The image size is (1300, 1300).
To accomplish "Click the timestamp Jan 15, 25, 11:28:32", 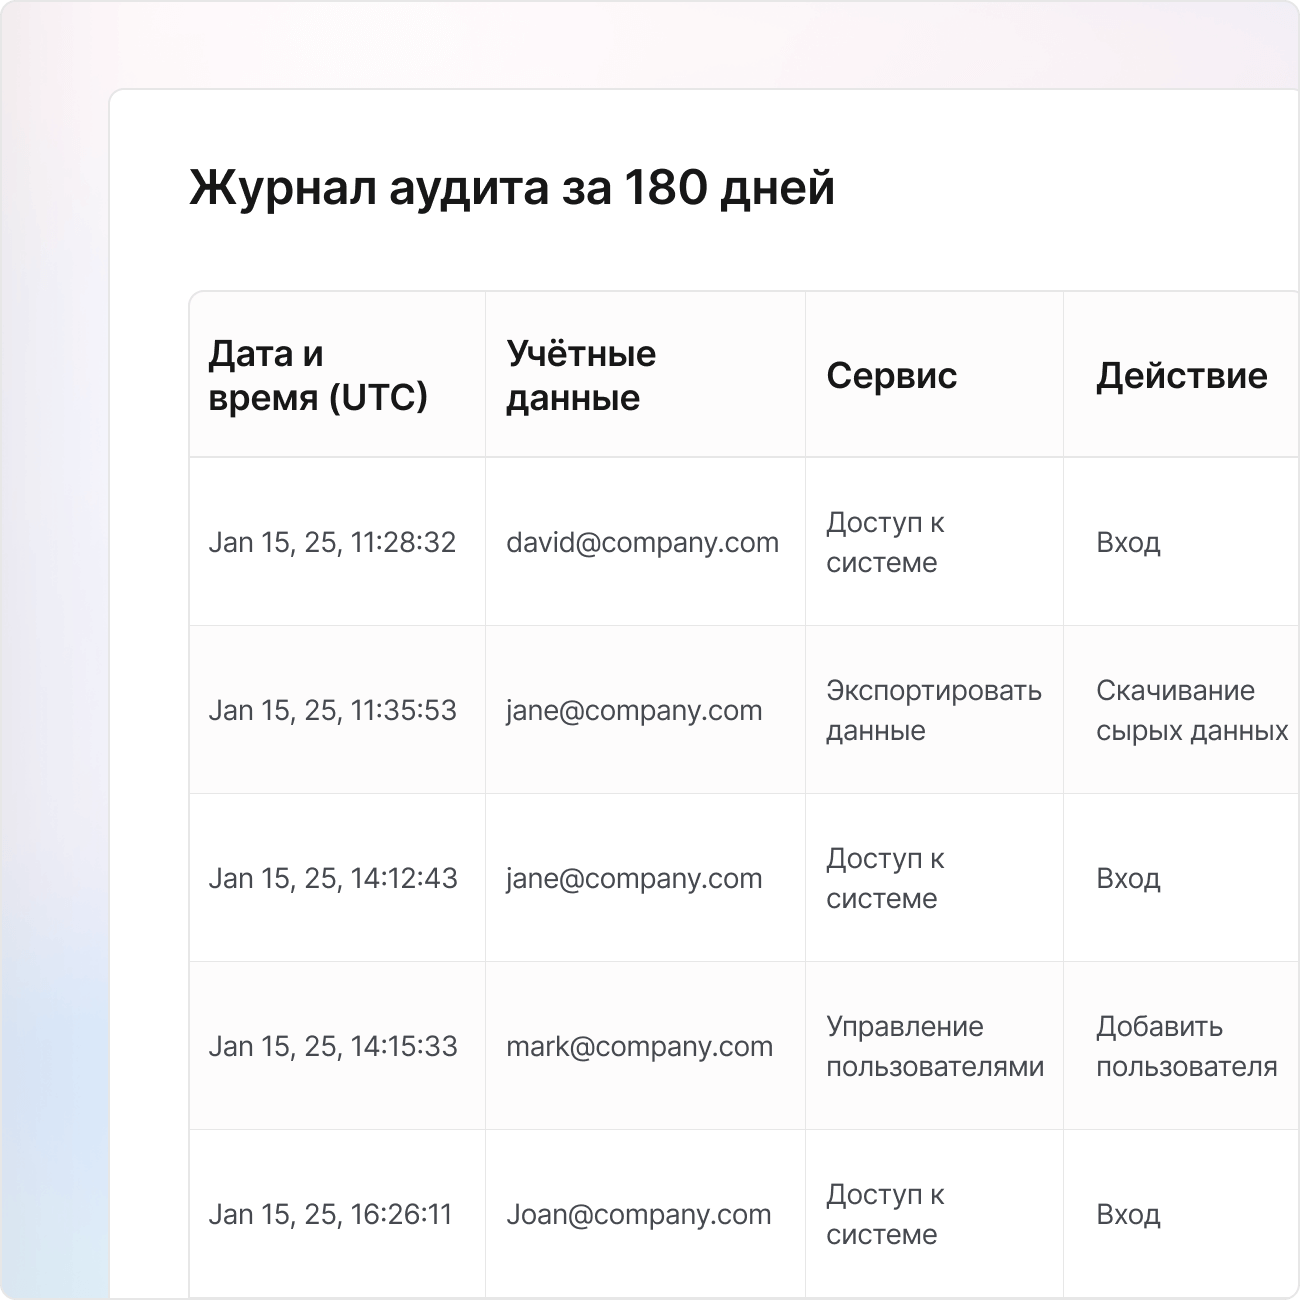I will click(x=332, y=542).
